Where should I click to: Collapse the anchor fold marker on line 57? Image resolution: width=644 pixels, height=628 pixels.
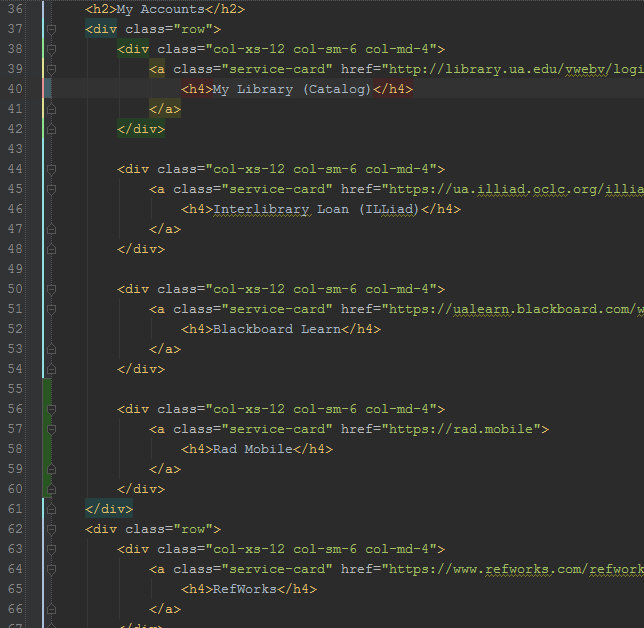click(51, 429)
